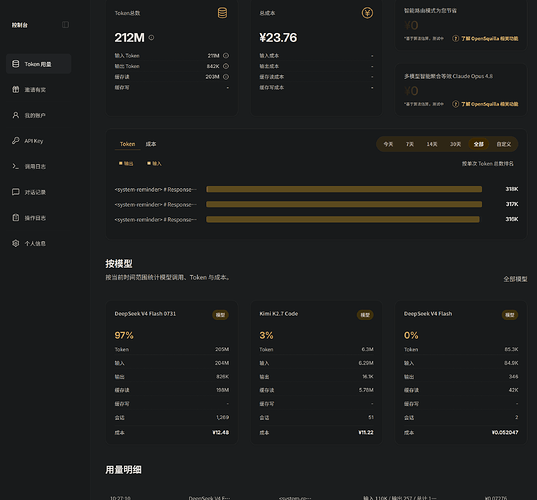This screenshot has height=500, width=537.
Task: Click info icon next to 842K output tokens
Action: tap(226, 66)
